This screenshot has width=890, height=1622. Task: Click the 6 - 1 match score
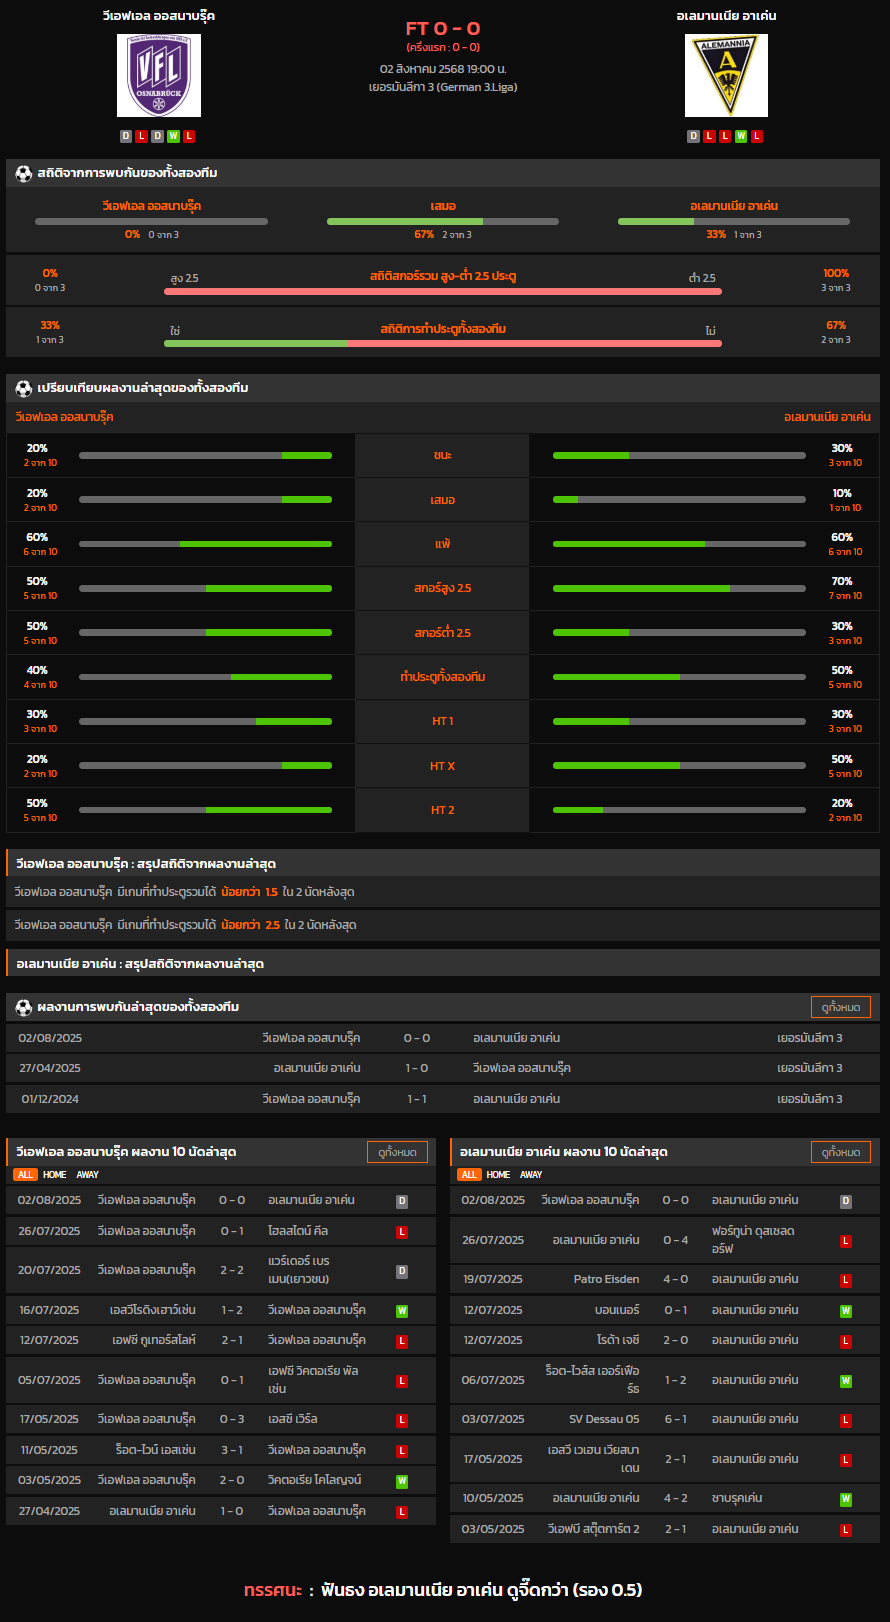click(676, 1419)
